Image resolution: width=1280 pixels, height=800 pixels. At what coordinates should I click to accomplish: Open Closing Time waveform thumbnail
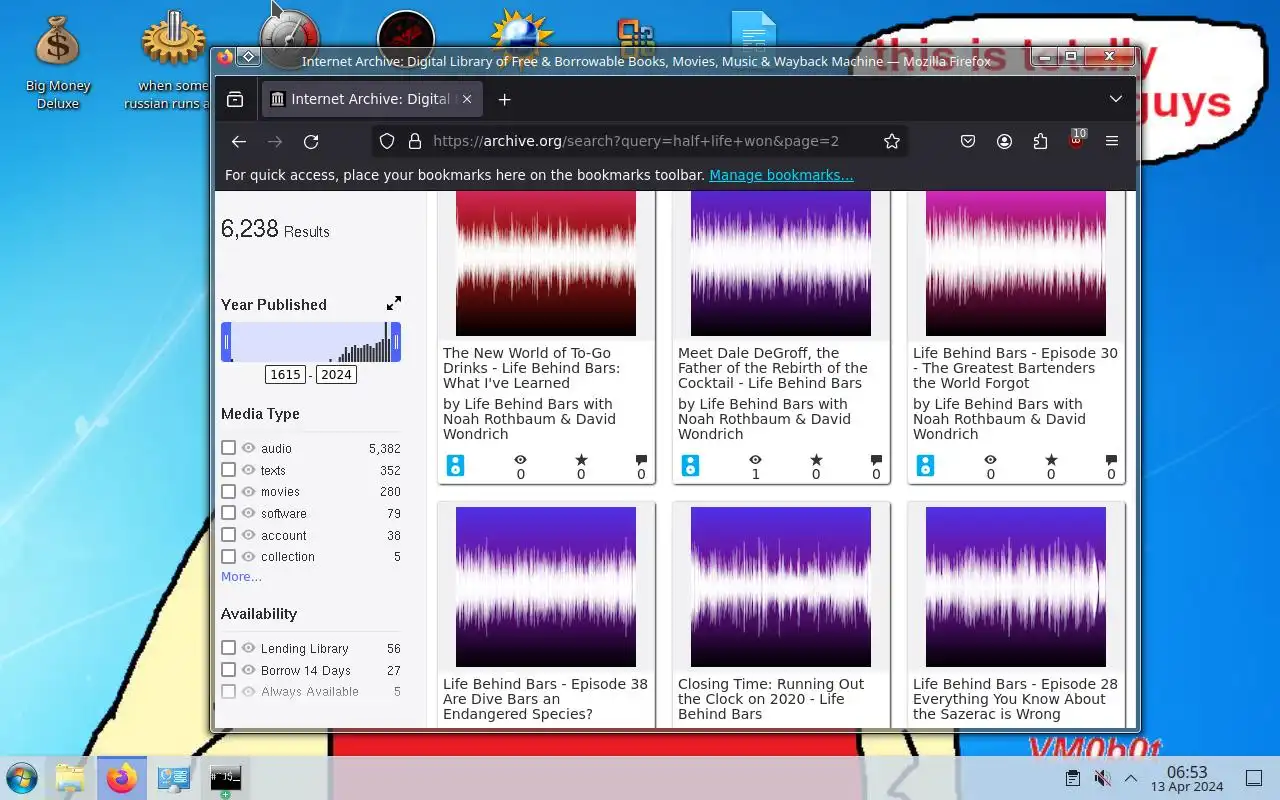(781, 587)
